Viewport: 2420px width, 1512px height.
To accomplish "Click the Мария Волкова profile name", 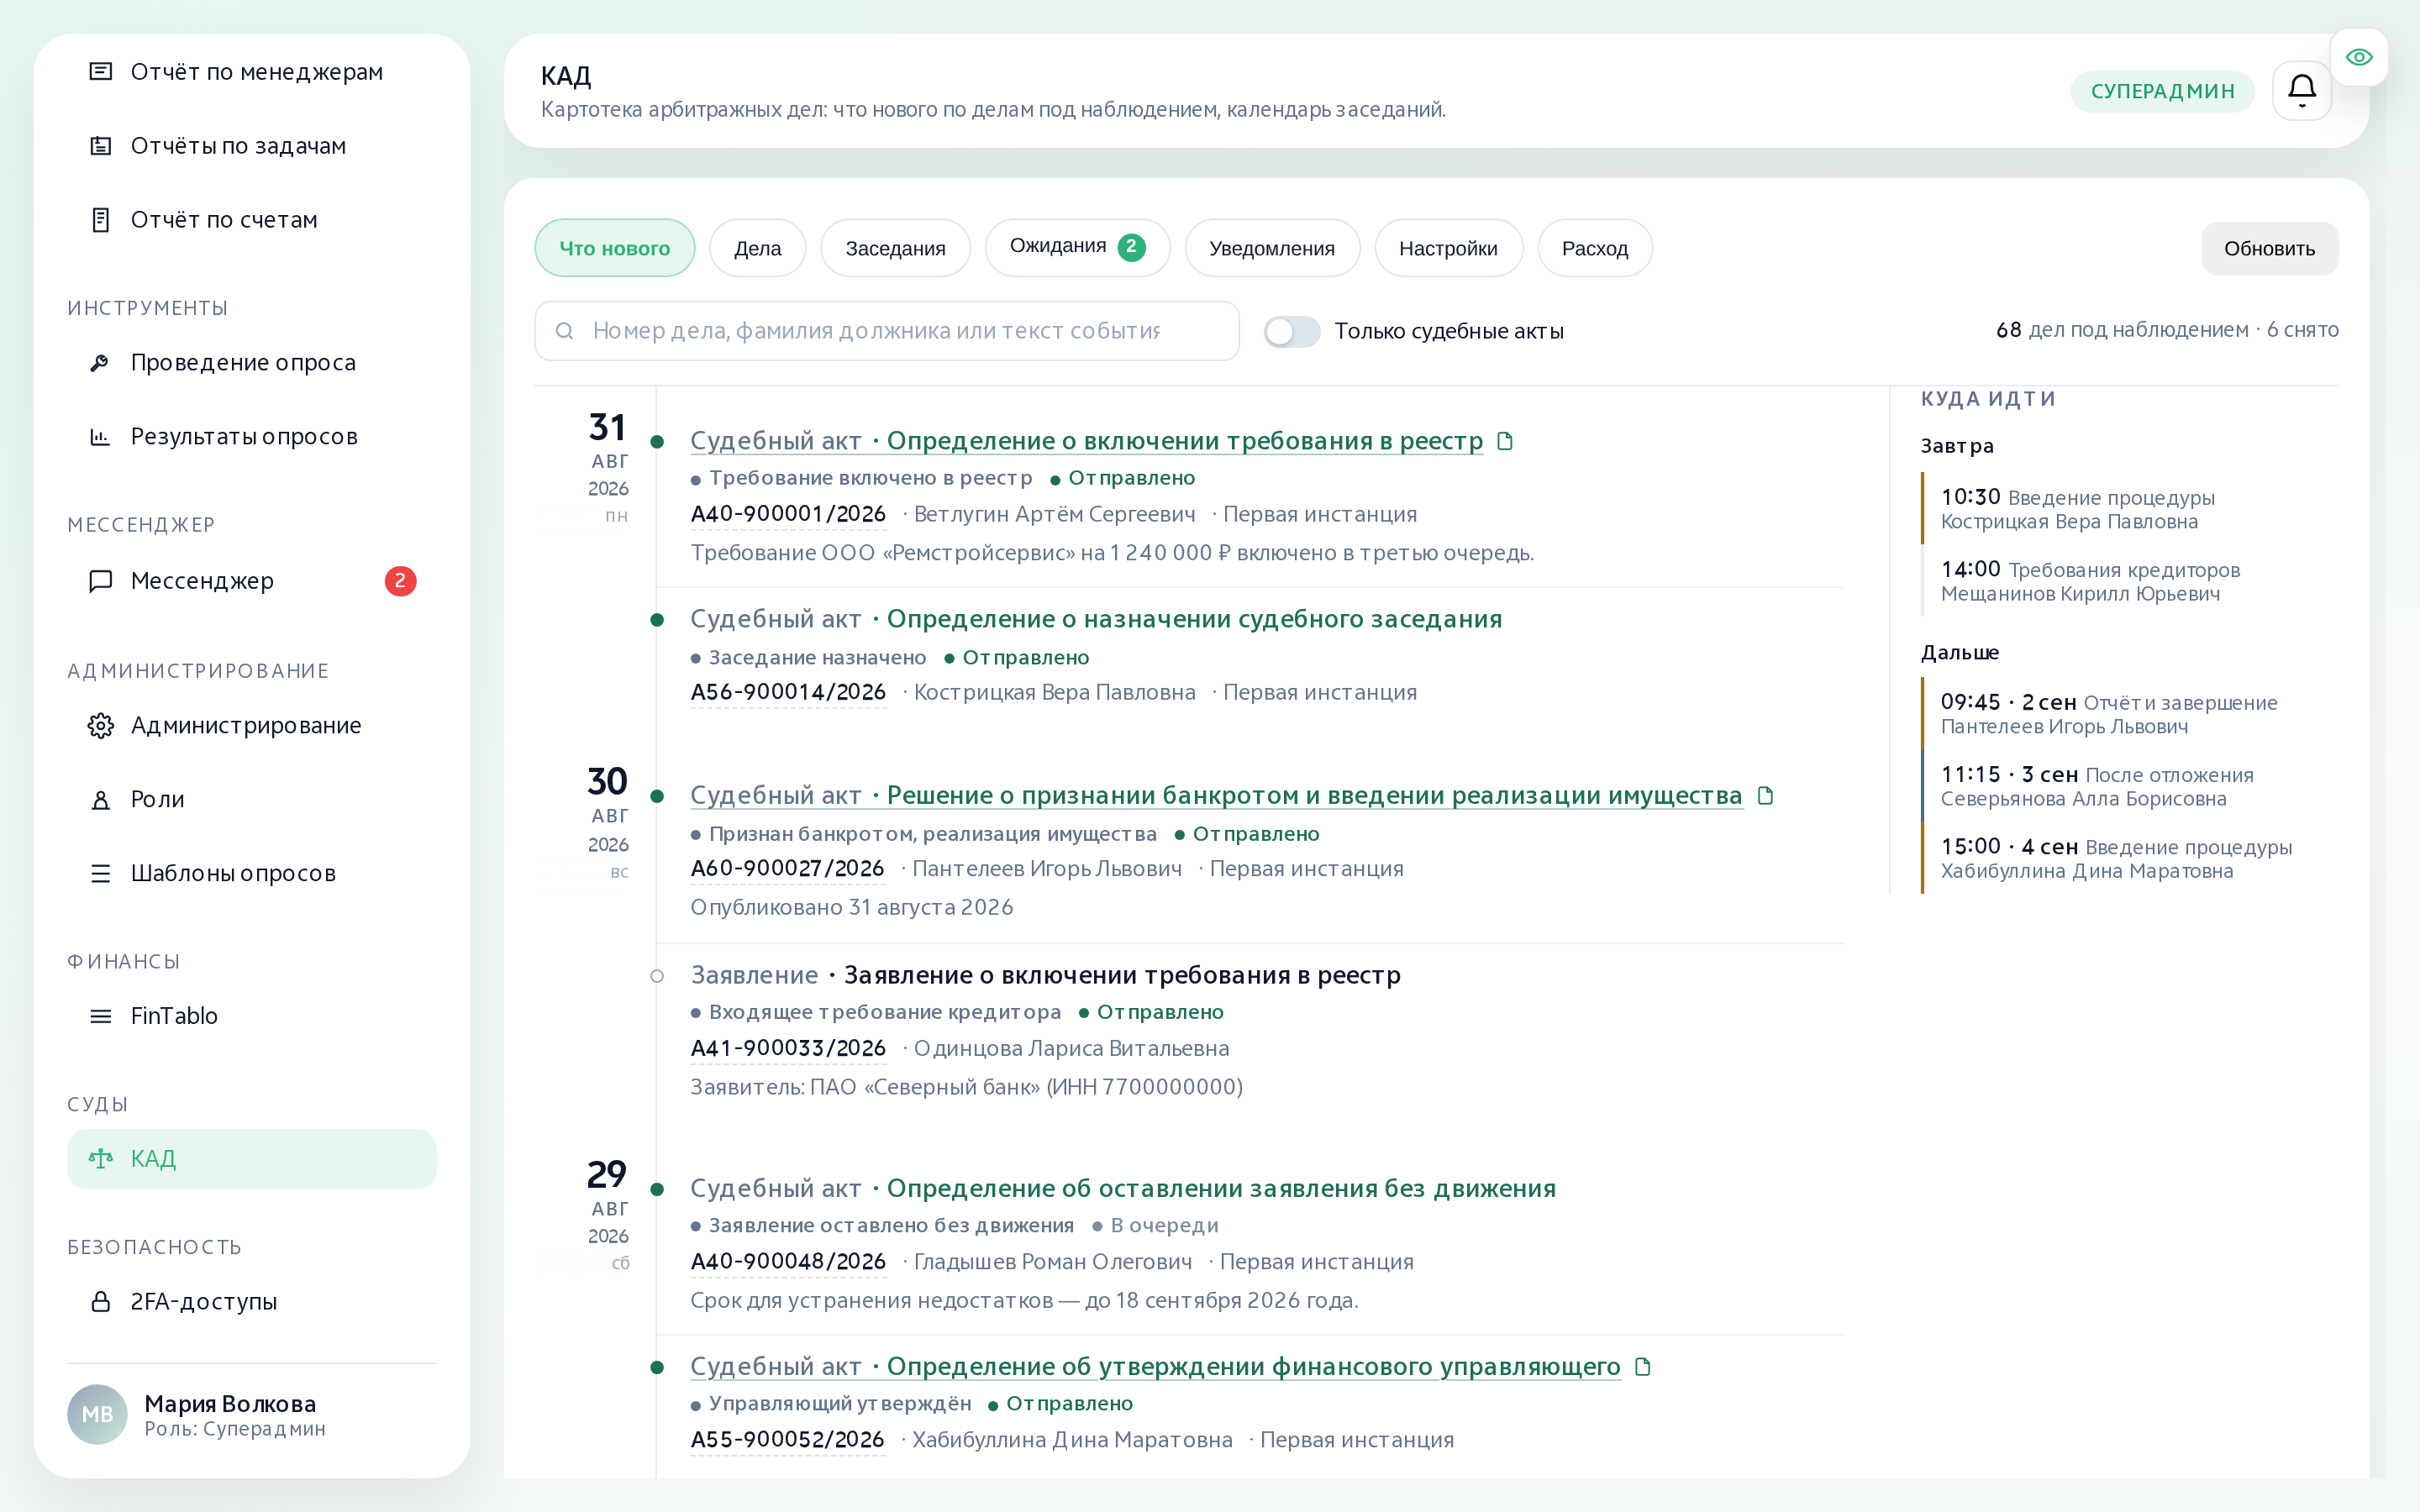I will [x=230, y=1404].
